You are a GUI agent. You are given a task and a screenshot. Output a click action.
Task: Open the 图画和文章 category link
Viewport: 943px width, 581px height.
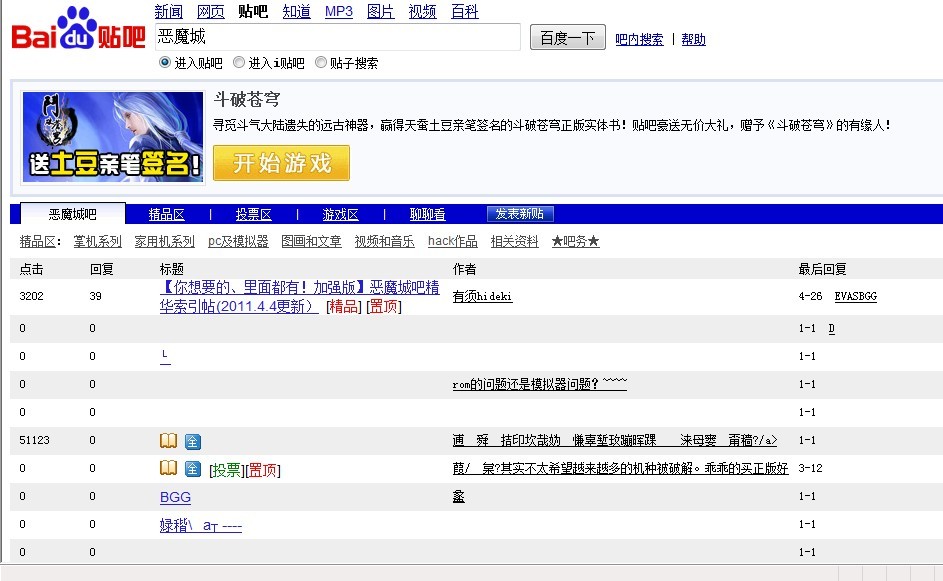[311, 241]
